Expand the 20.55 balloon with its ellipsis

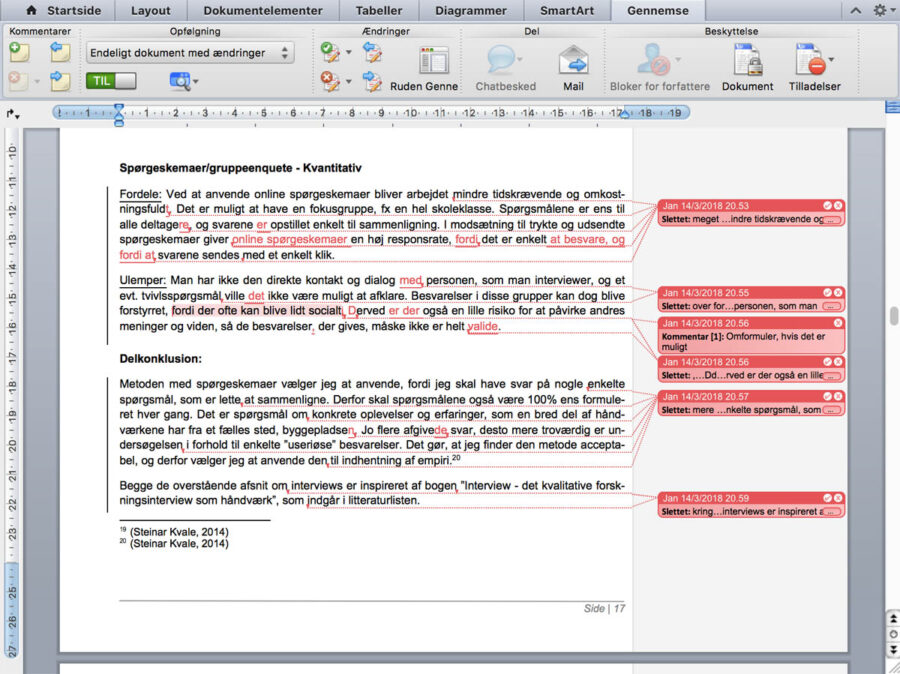[832, 307]
